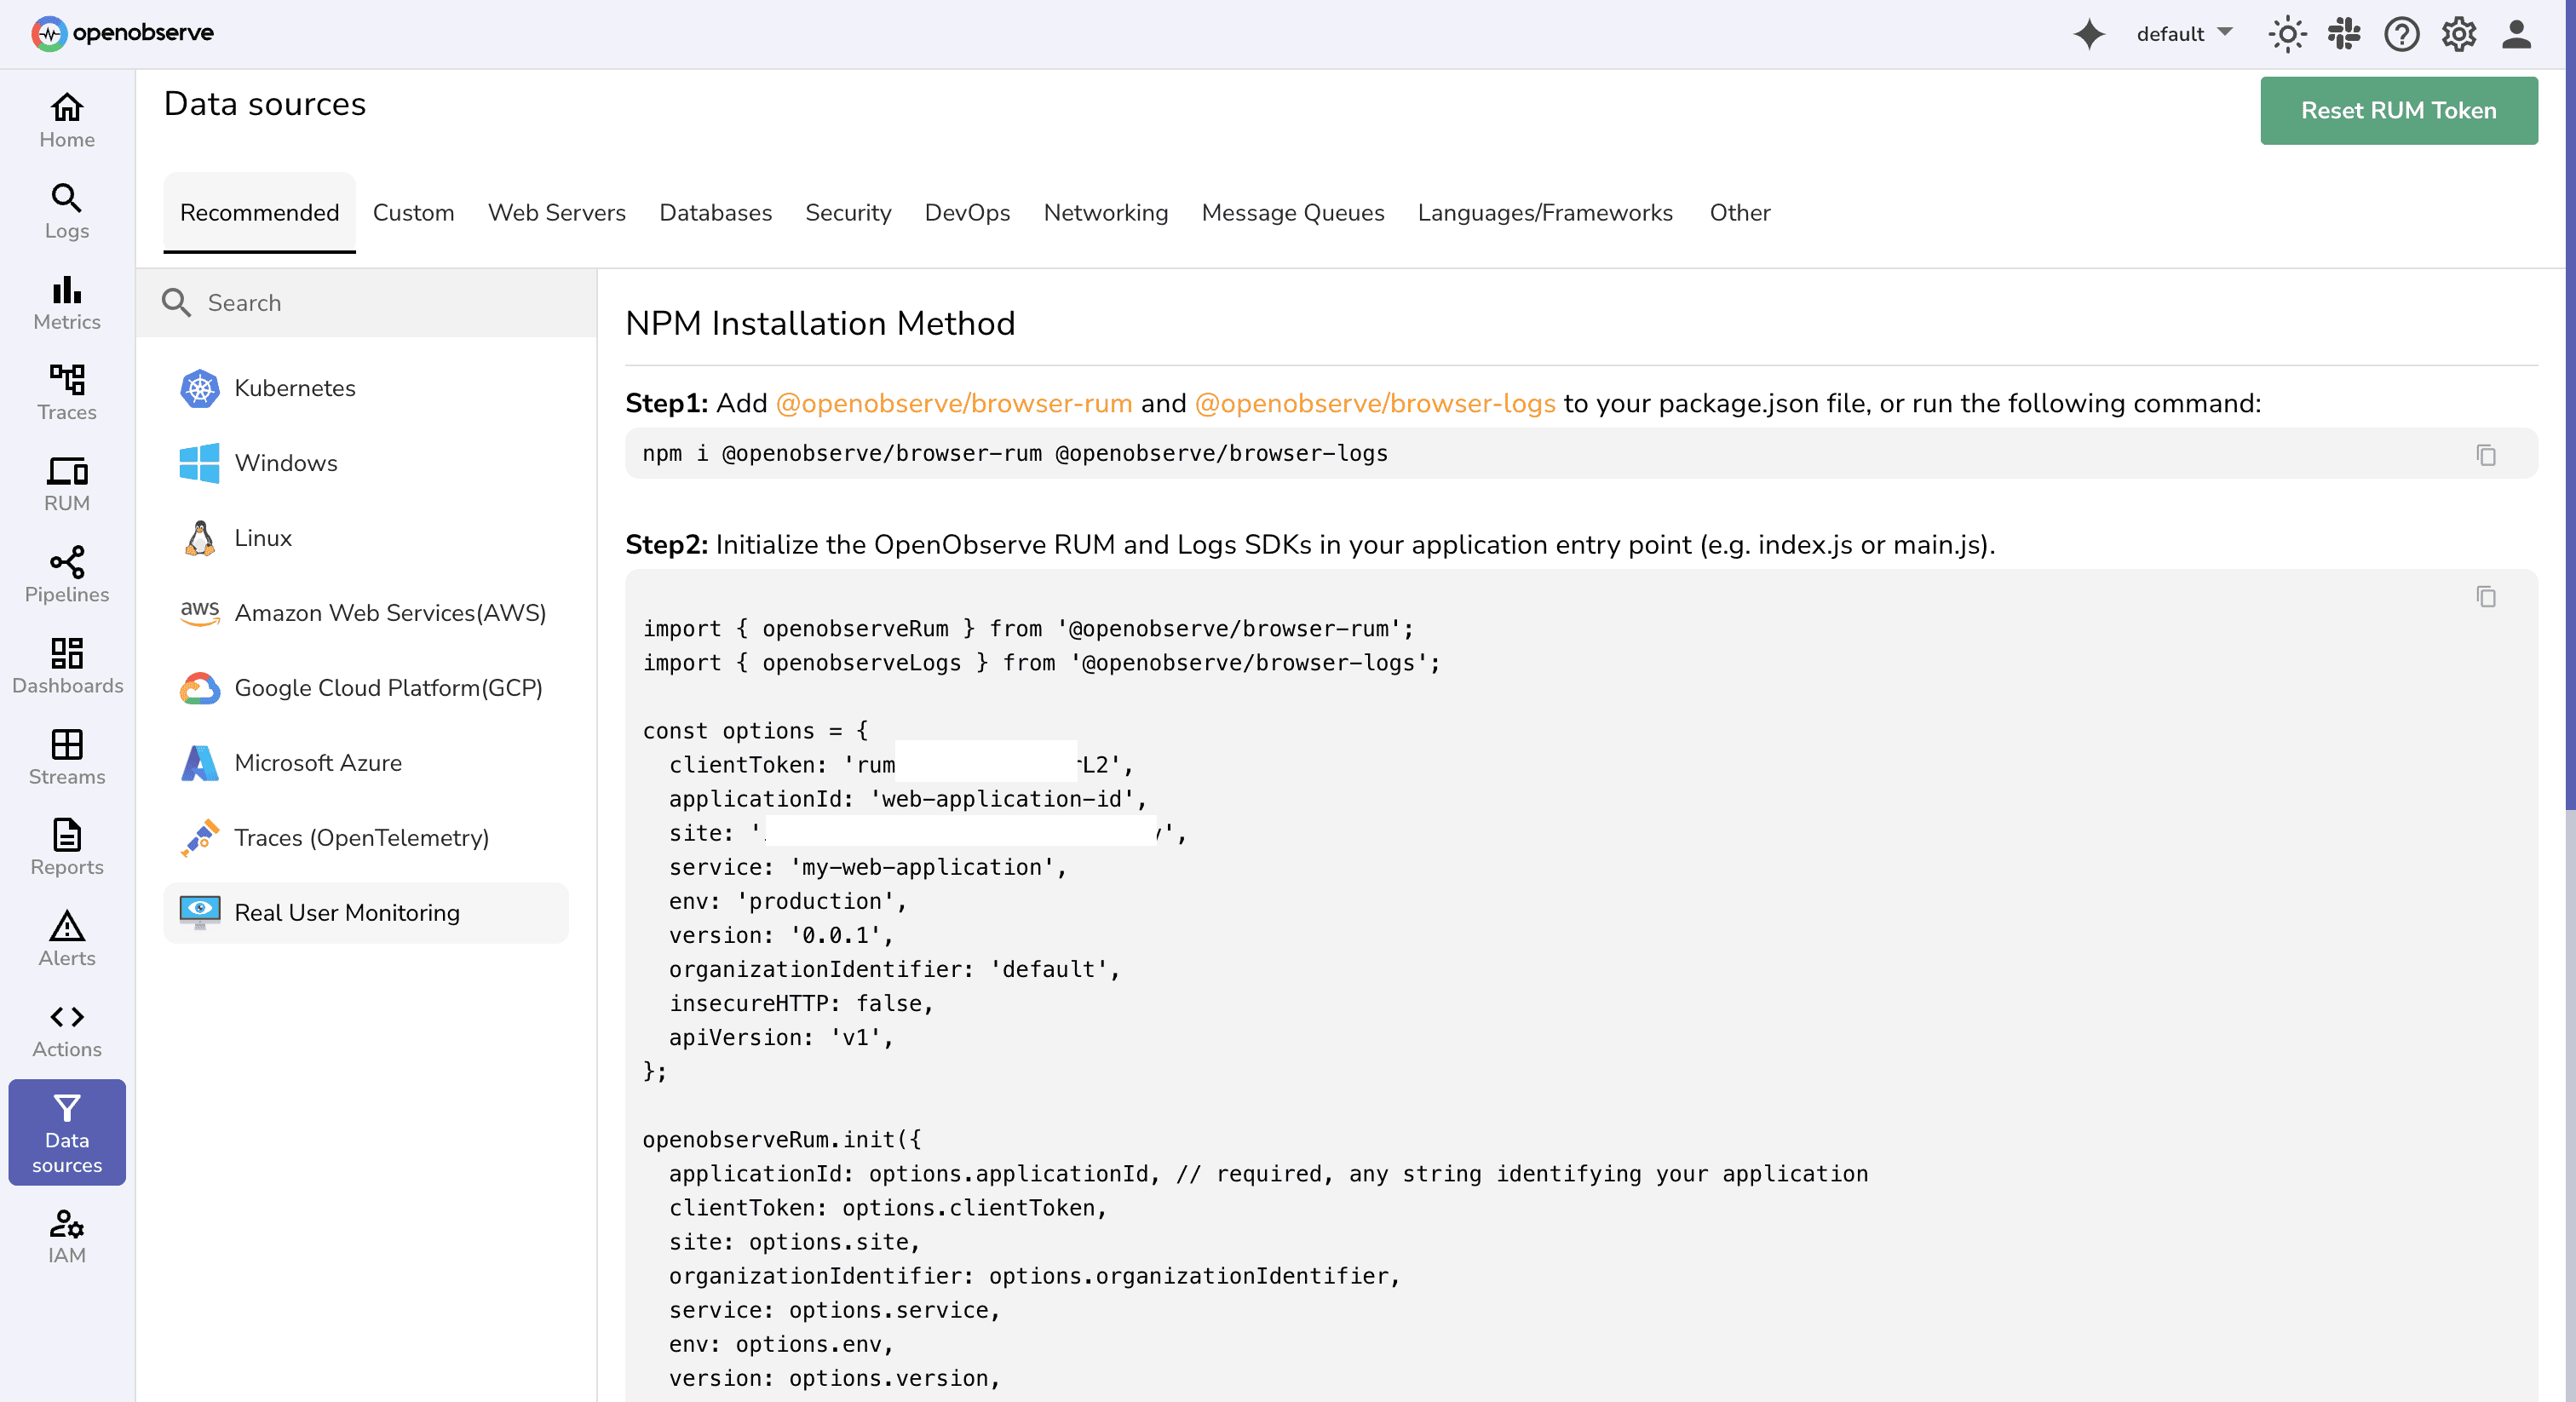Go to Dashboards
The height and width of the screenshot is (1402, 2576).
pyautogui.click(x=66, y=666)
